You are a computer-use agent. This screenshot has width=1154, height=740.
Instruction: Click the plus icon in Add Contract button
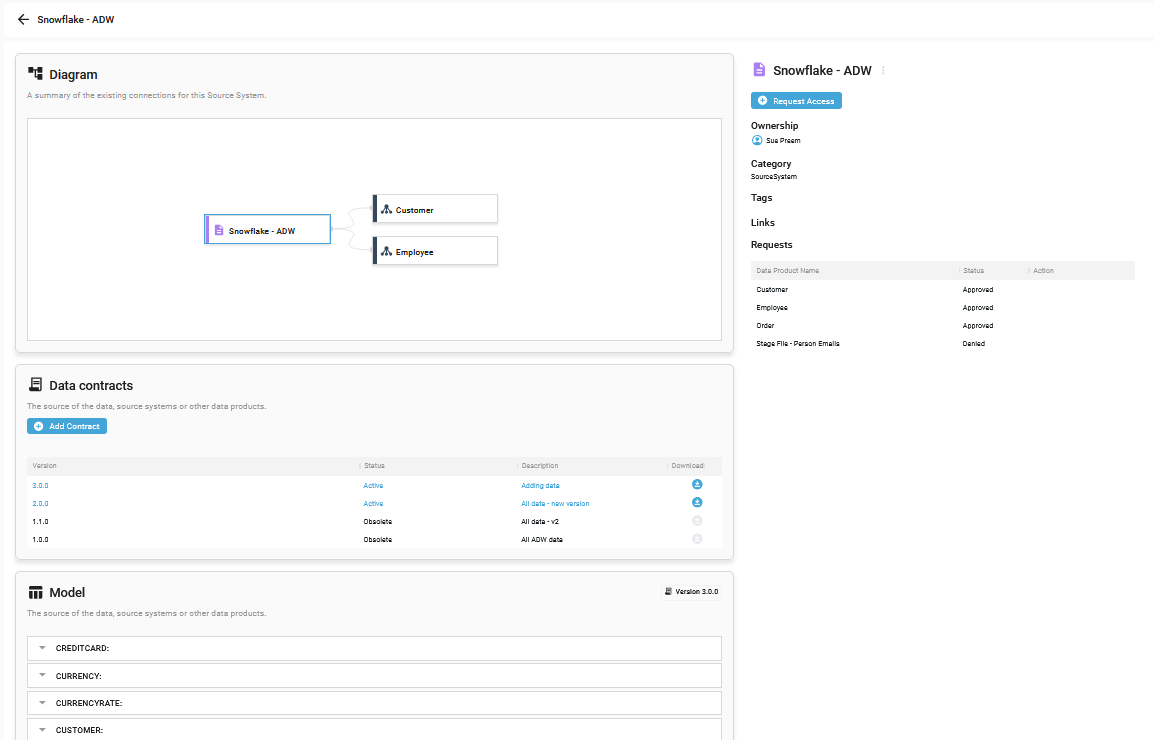point(38,426)
